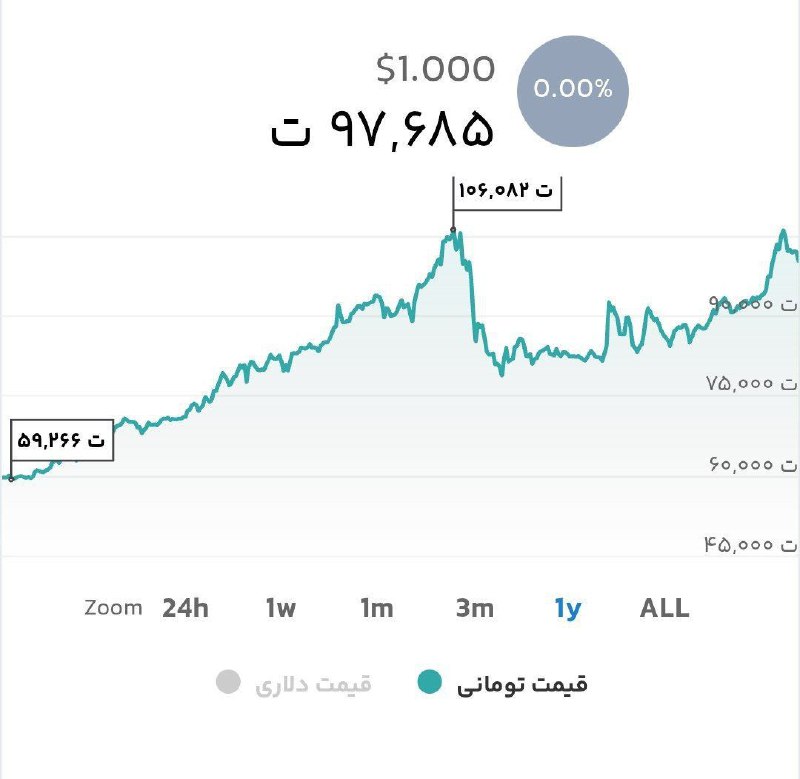Click the قیمت تومانی legend label
800x779 pixels.
click(522, 685)
